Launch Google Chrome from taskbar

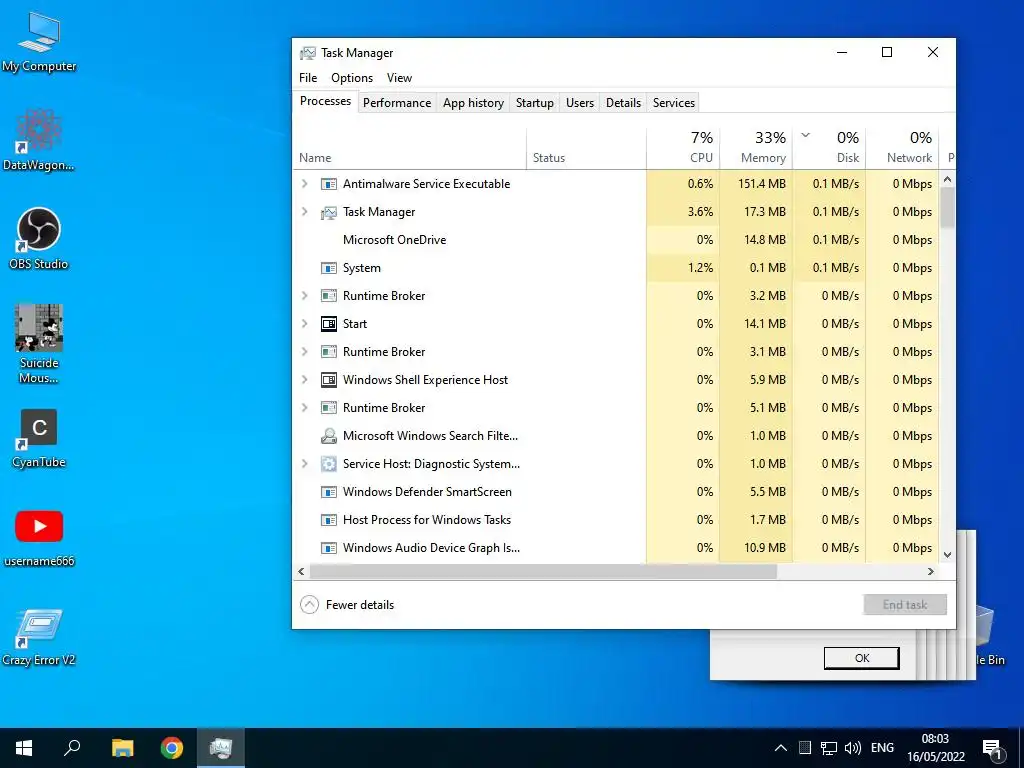pos(172,748)
